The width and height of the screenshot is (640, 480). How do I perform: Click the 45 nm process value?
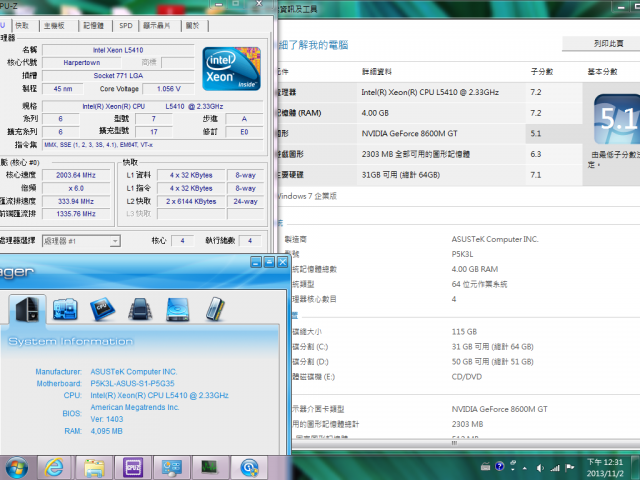tap(63, 89)
